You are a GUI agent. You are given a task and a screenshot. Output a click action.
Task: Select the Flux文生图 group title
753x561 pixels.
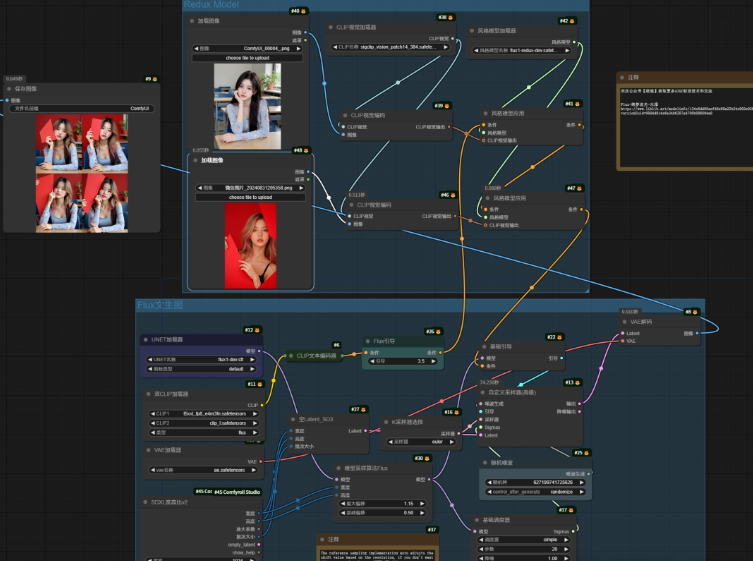click(x=159, y=305)
